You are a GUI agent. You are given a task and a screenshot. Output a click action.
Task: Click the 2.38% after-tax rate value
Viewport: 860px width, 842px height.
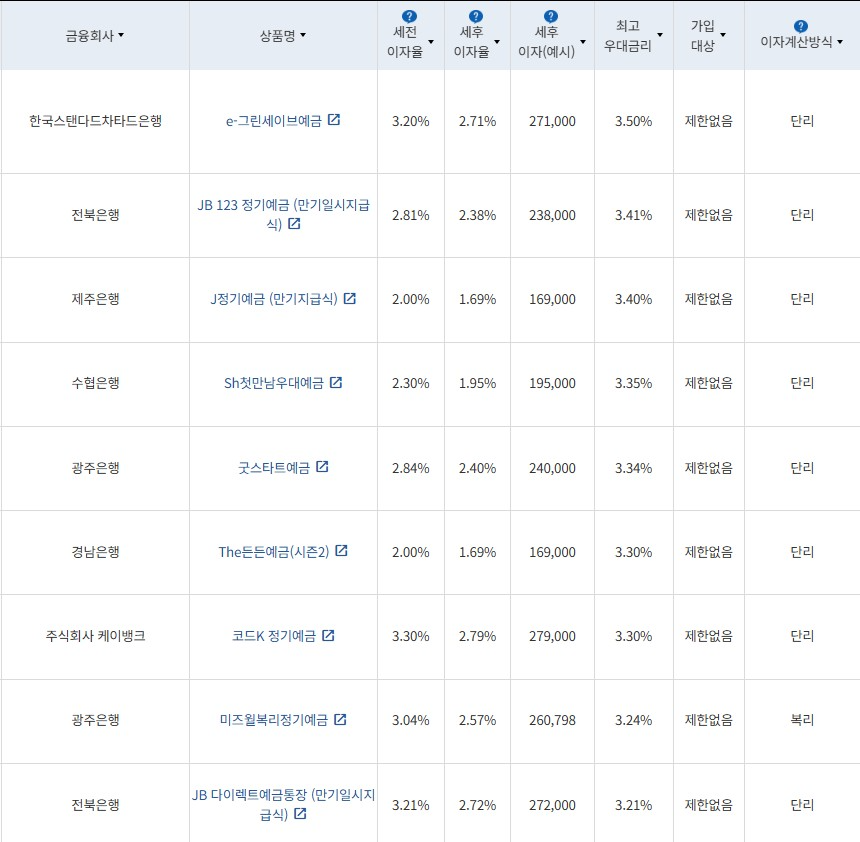(478, 215)
